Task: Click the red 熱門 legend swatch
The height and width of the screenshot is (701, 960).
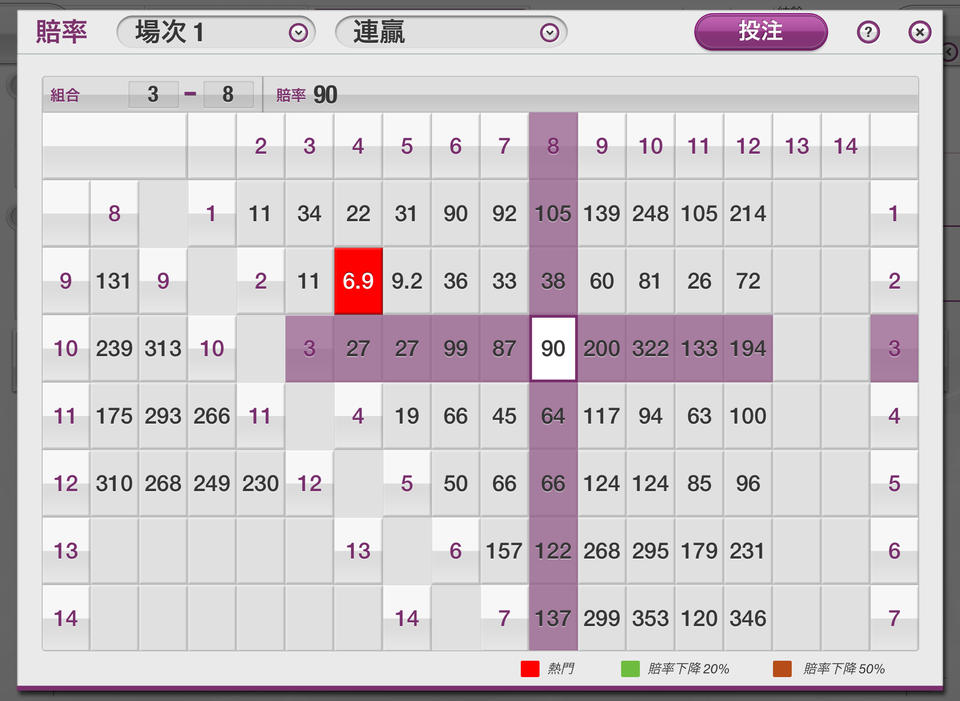Action: pos(530,669)
